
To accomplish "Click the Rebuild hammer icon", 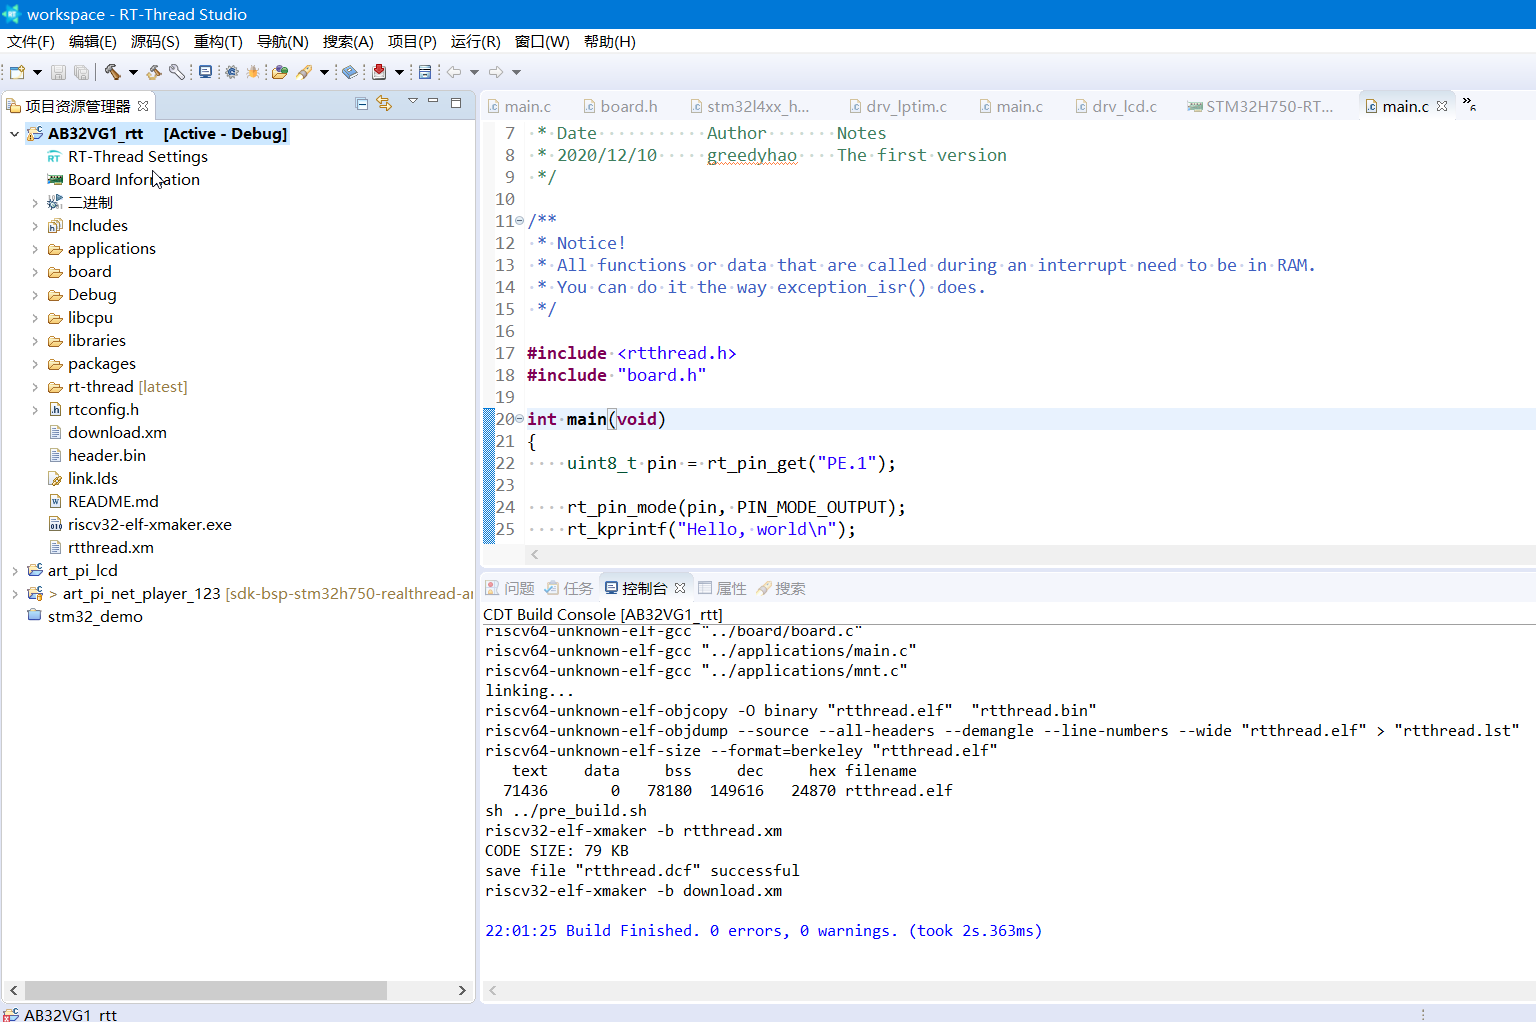I will [x=154, y=72].
